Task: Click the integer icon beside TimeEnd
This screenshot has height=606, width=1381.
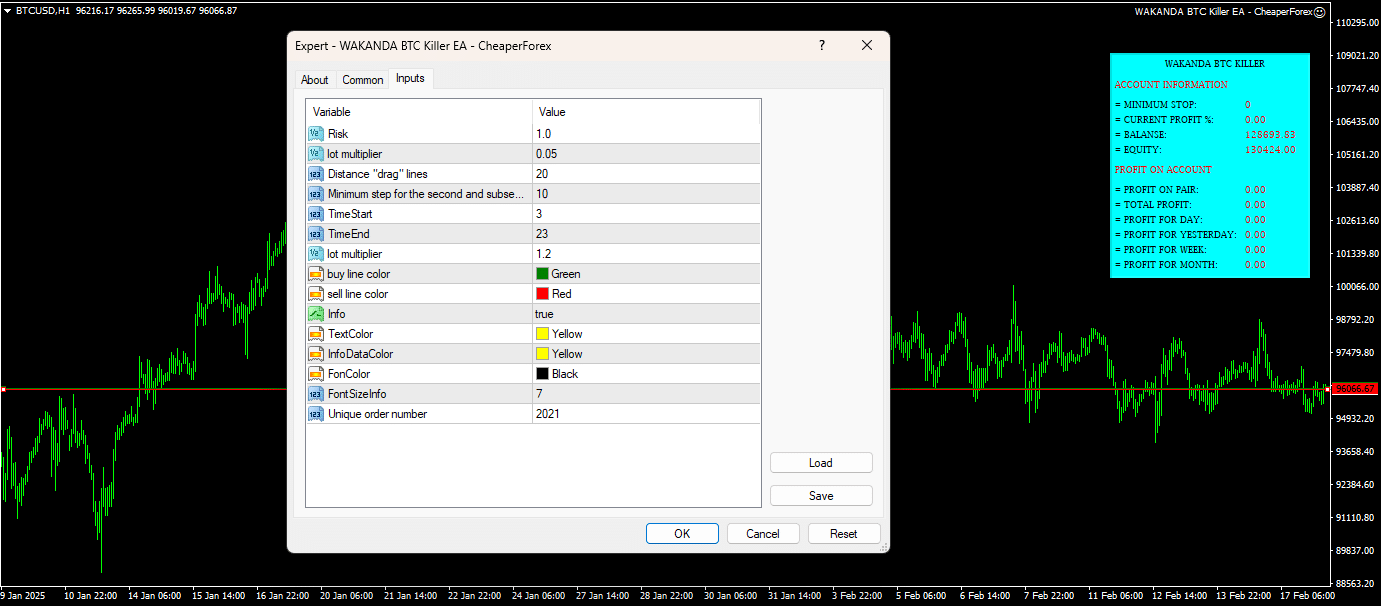Action: 316,234
